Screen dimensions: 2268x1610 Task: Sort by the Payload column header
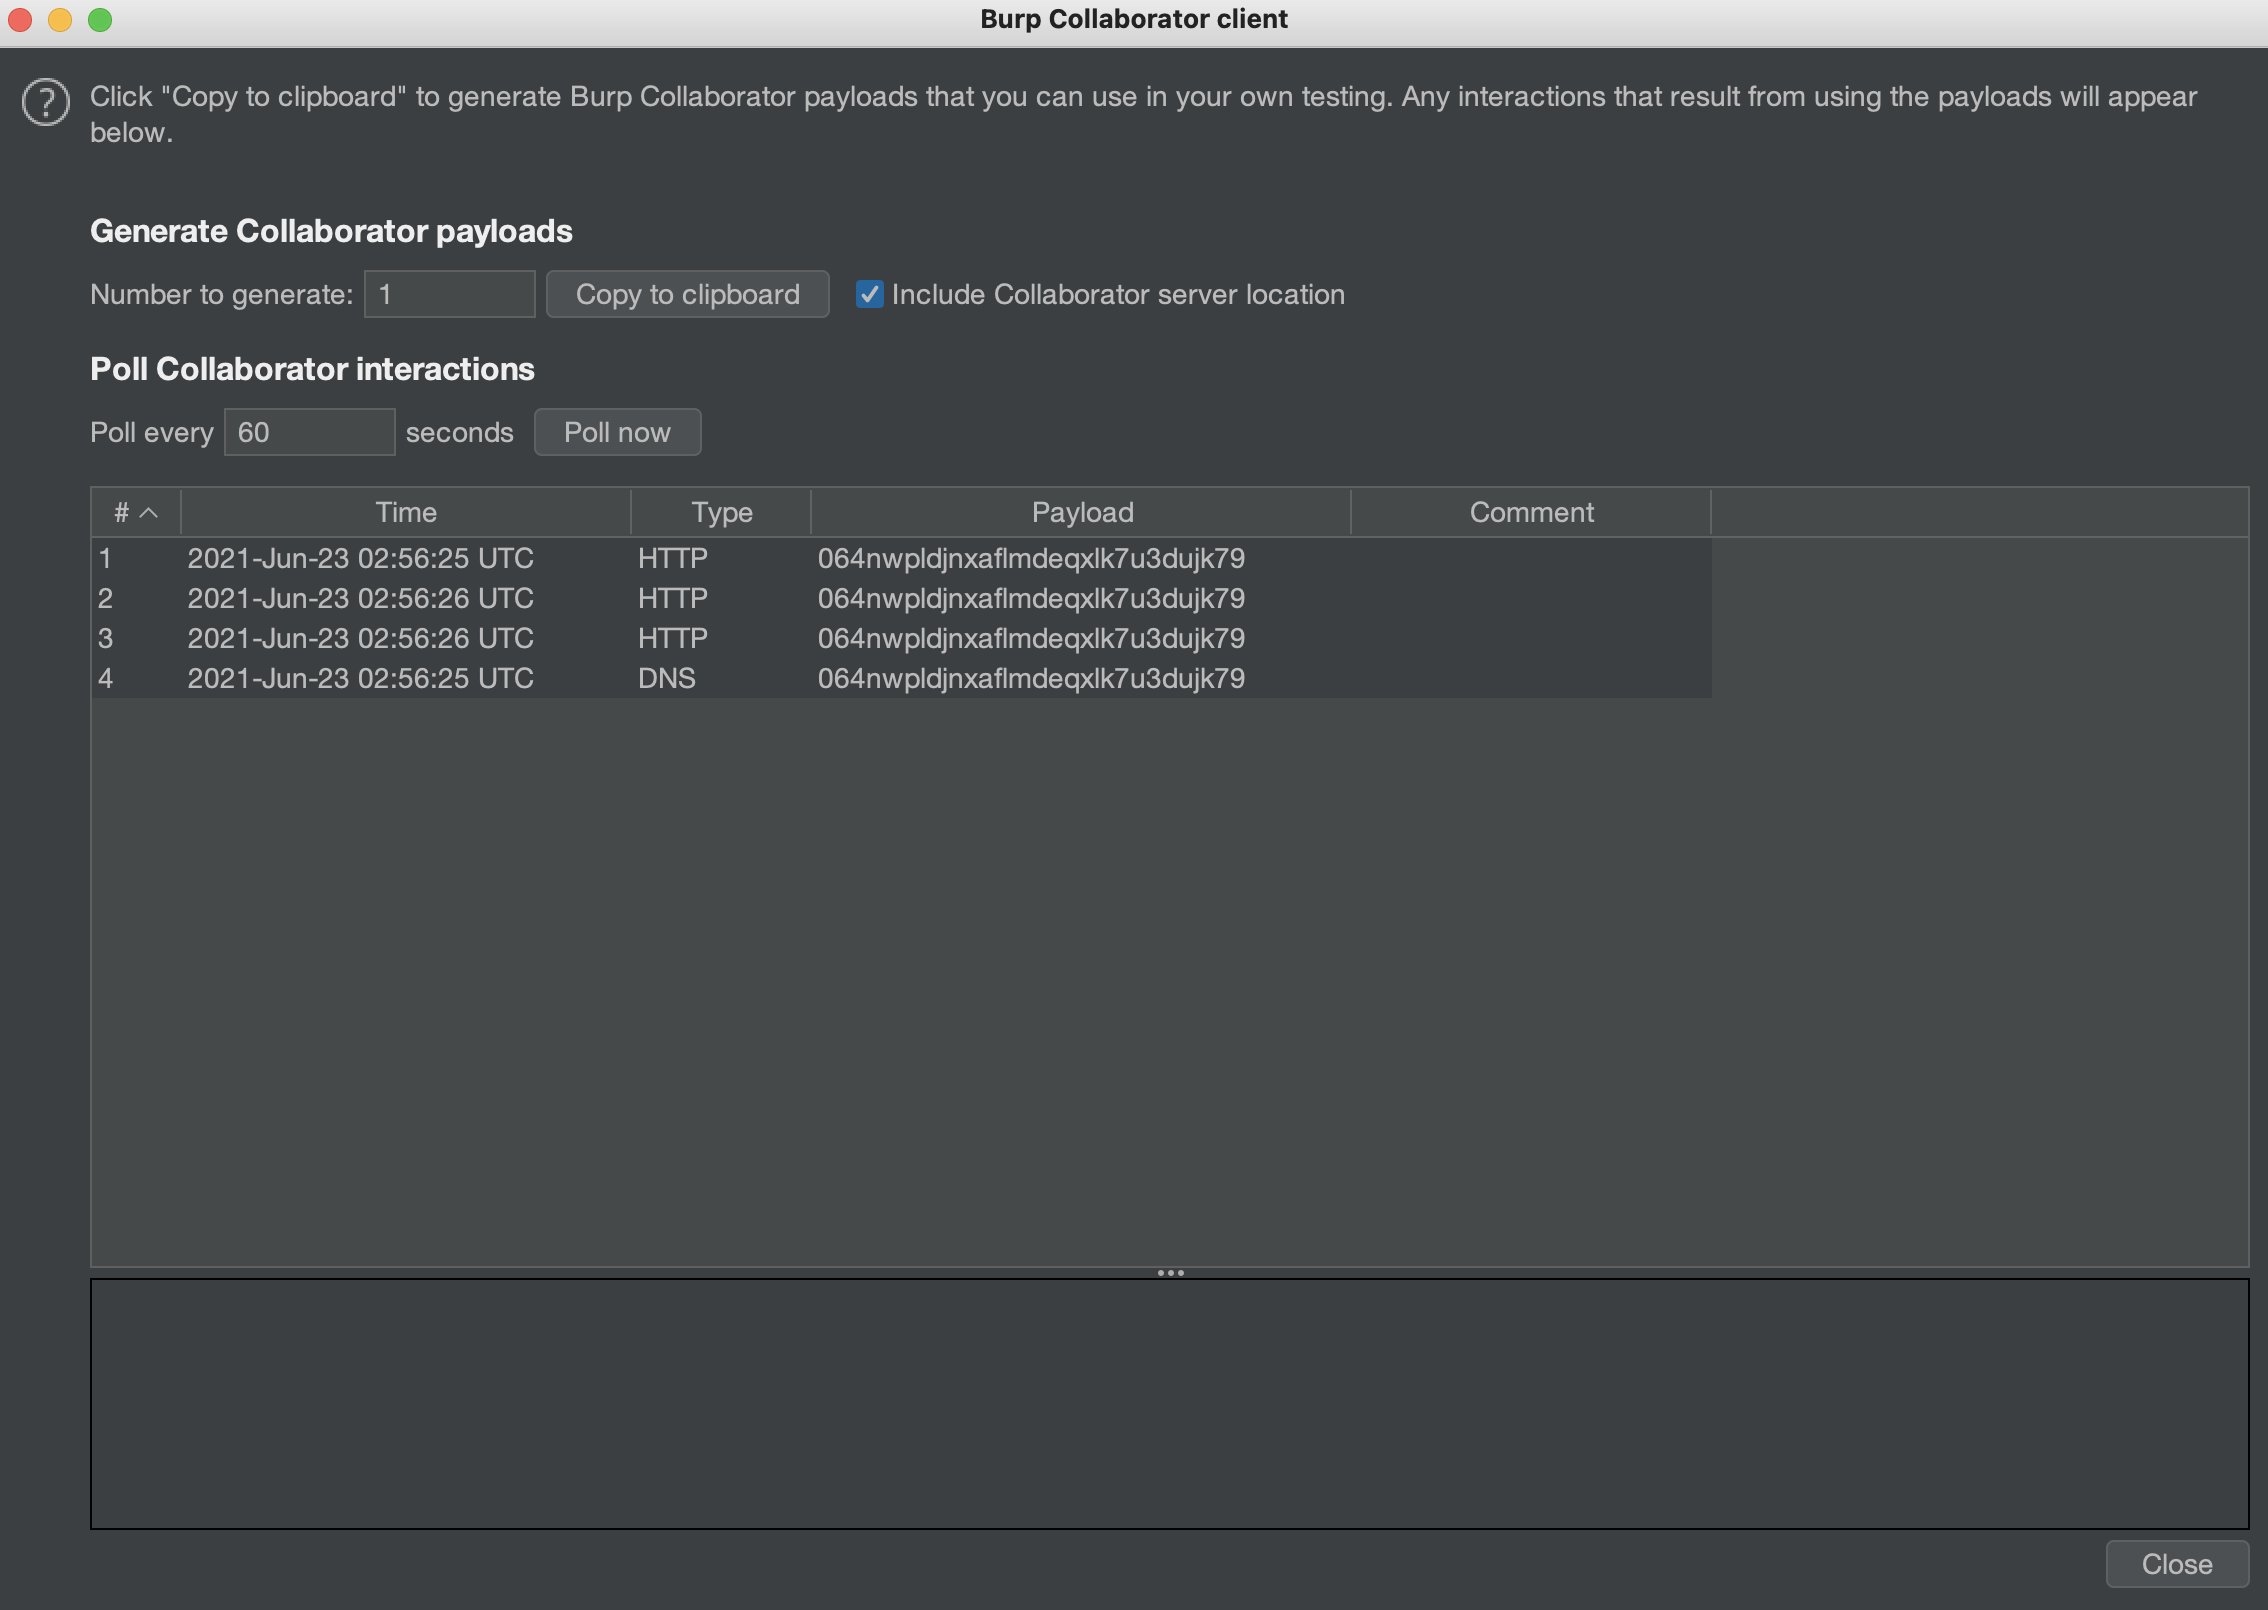pos(1081,512)
